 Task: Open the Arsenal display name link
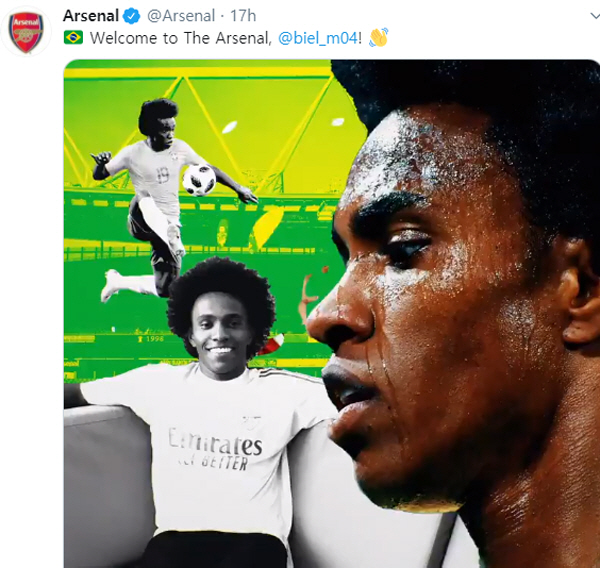click(x=91, y=16)
